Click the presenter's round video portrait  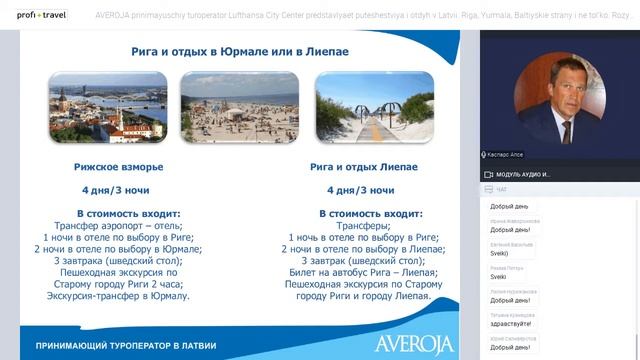pos(560,98)
